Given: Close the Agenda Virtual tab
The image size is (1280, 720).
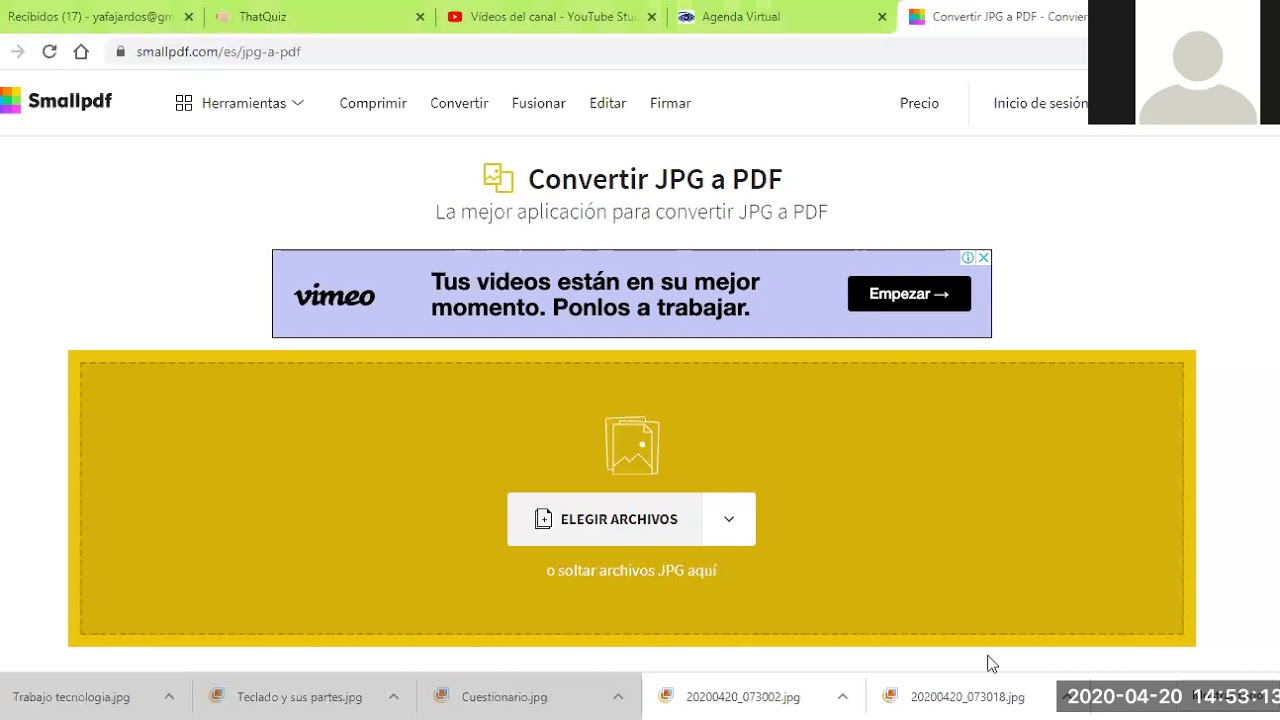Looking at the screenshot, I should click(882, 17).
